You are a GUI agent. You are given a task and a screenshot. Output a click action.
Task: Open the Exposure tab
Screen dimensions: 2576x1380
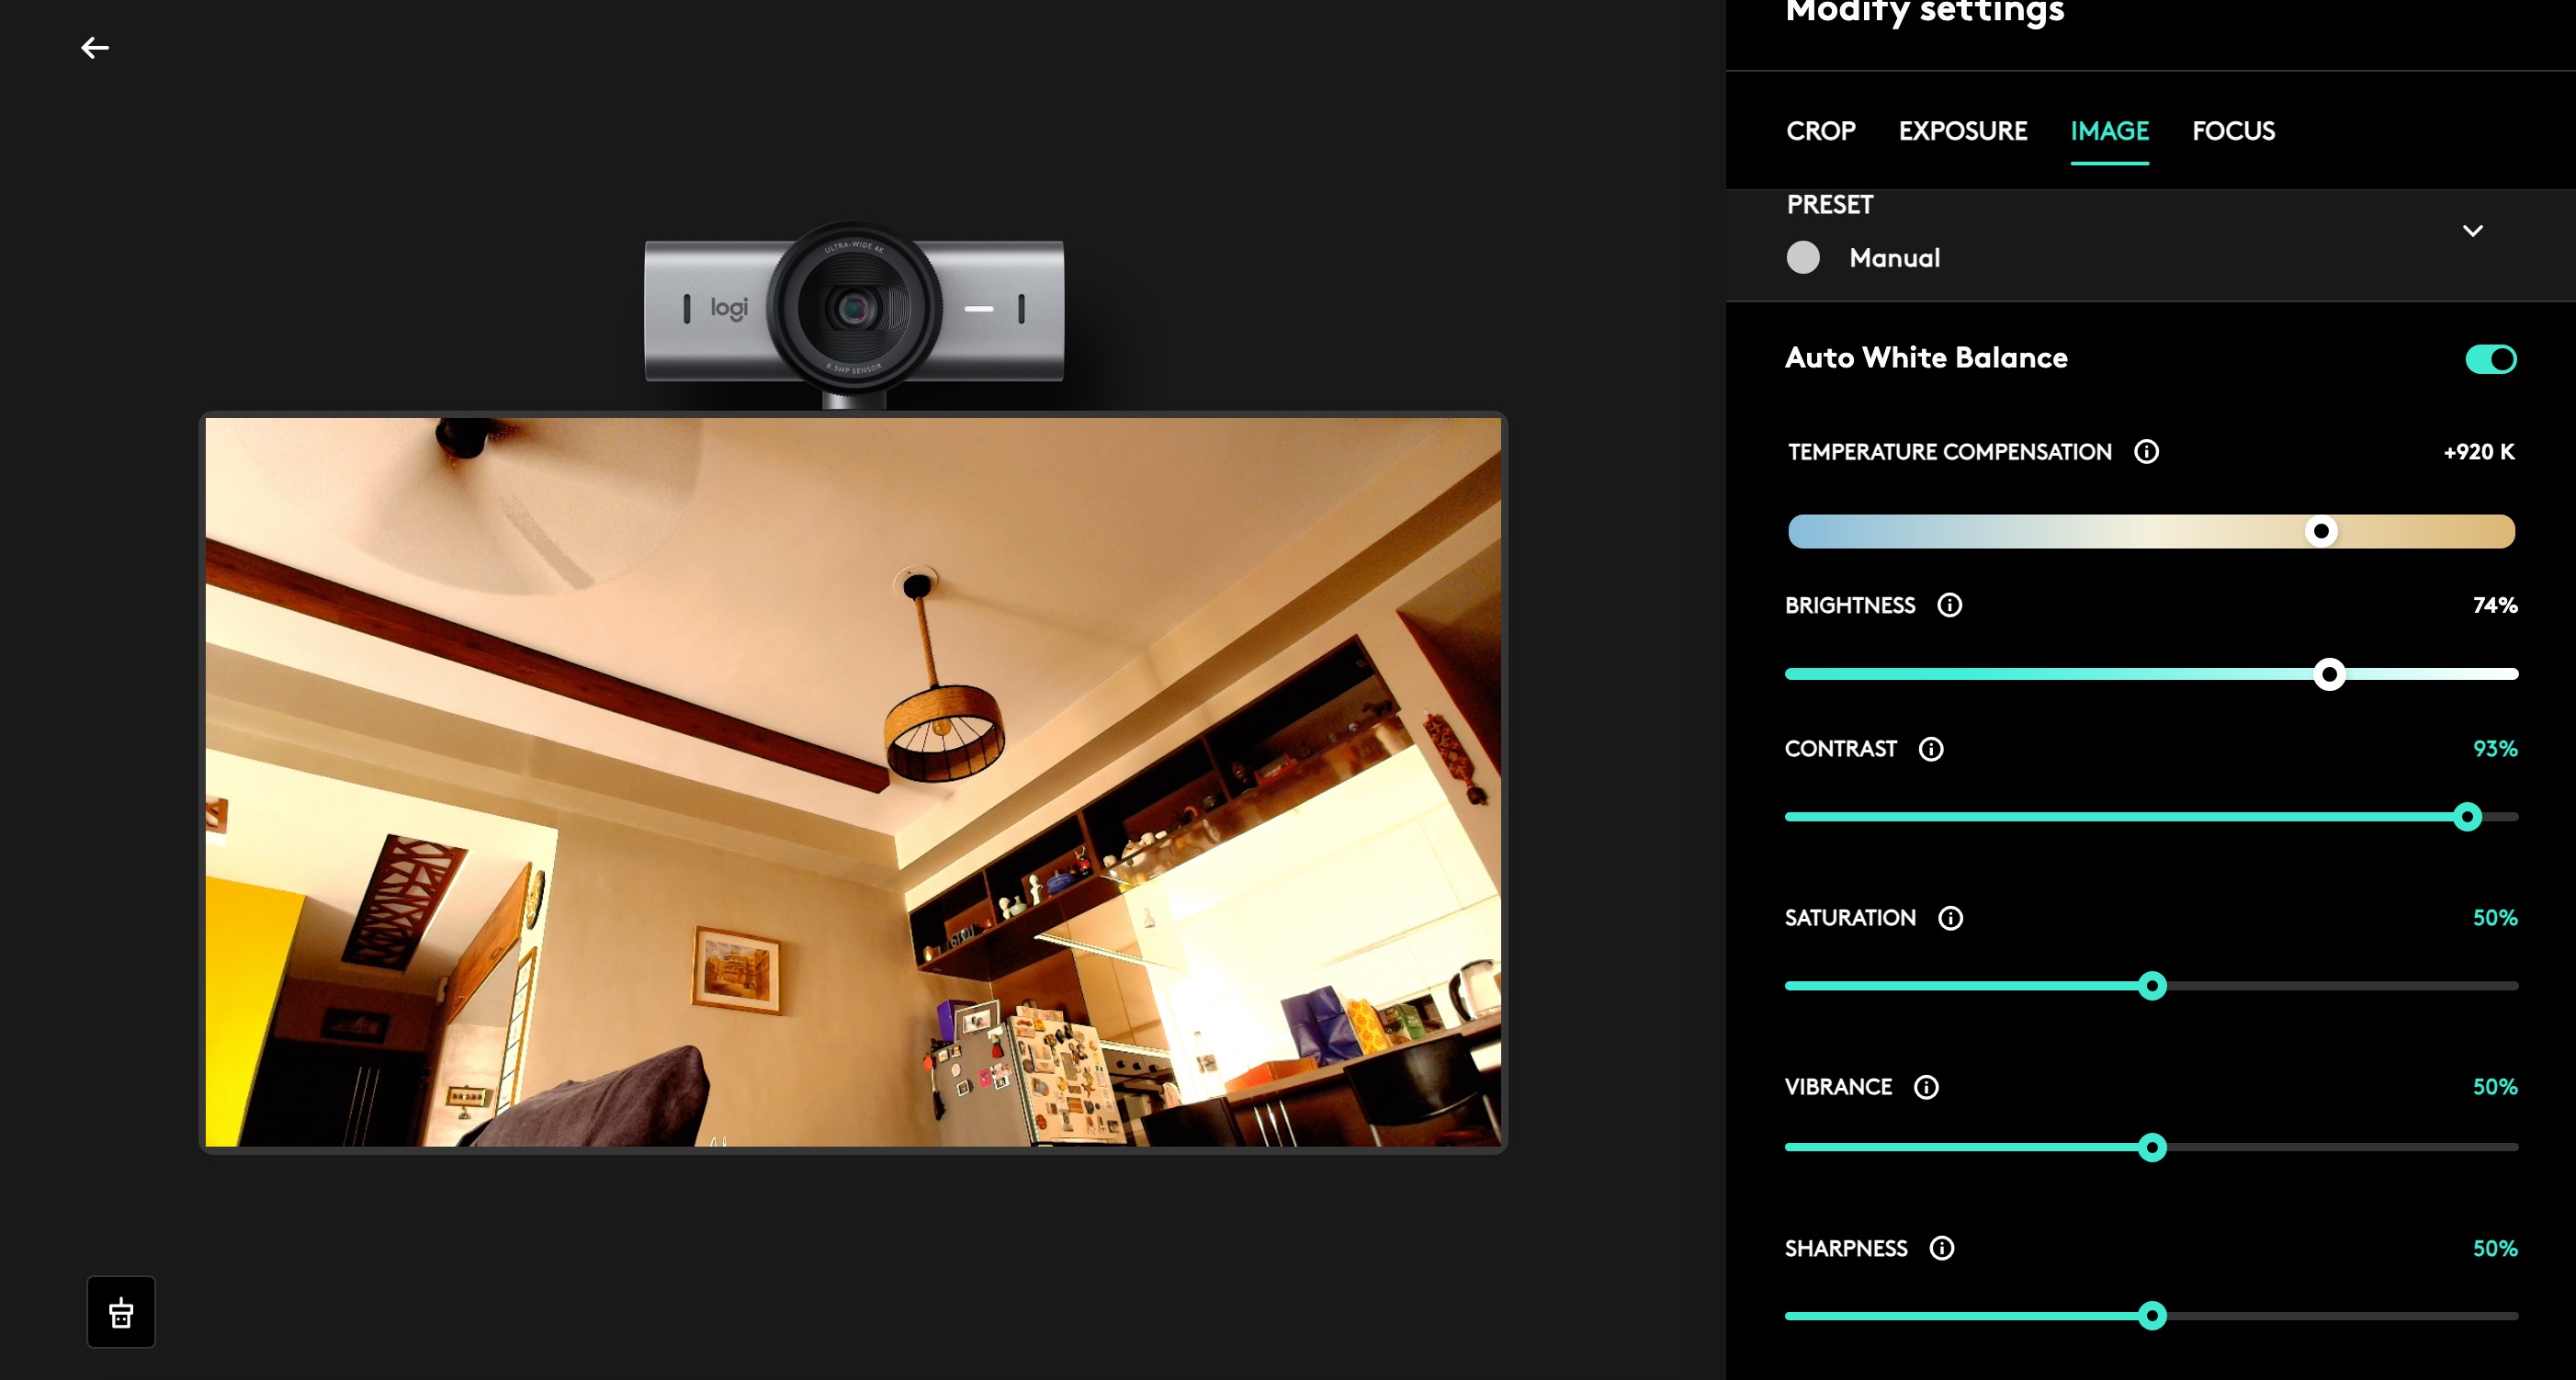pyautogui.click(x=1962, y=131)
